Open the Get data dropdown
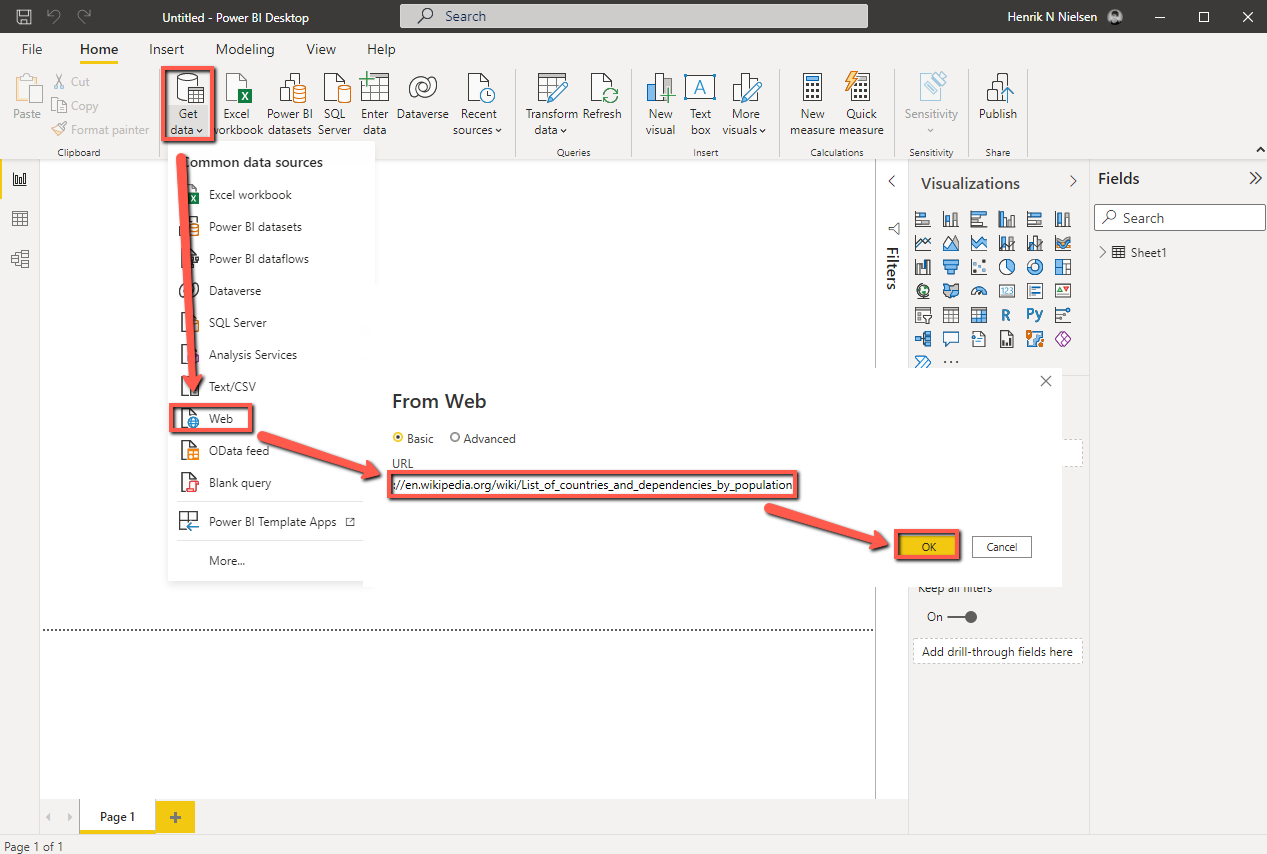This screenshot has height=854, width=1267. 188,104
